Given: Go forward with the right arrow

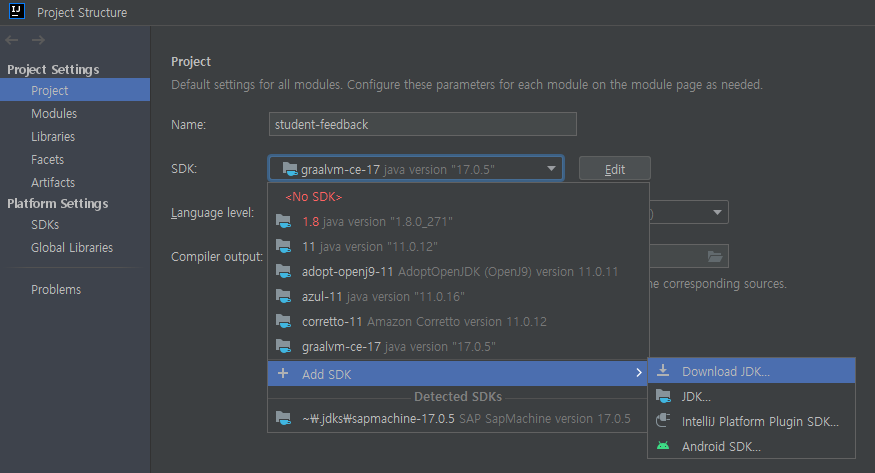Looking at the screenshot, I should point(38,40).
